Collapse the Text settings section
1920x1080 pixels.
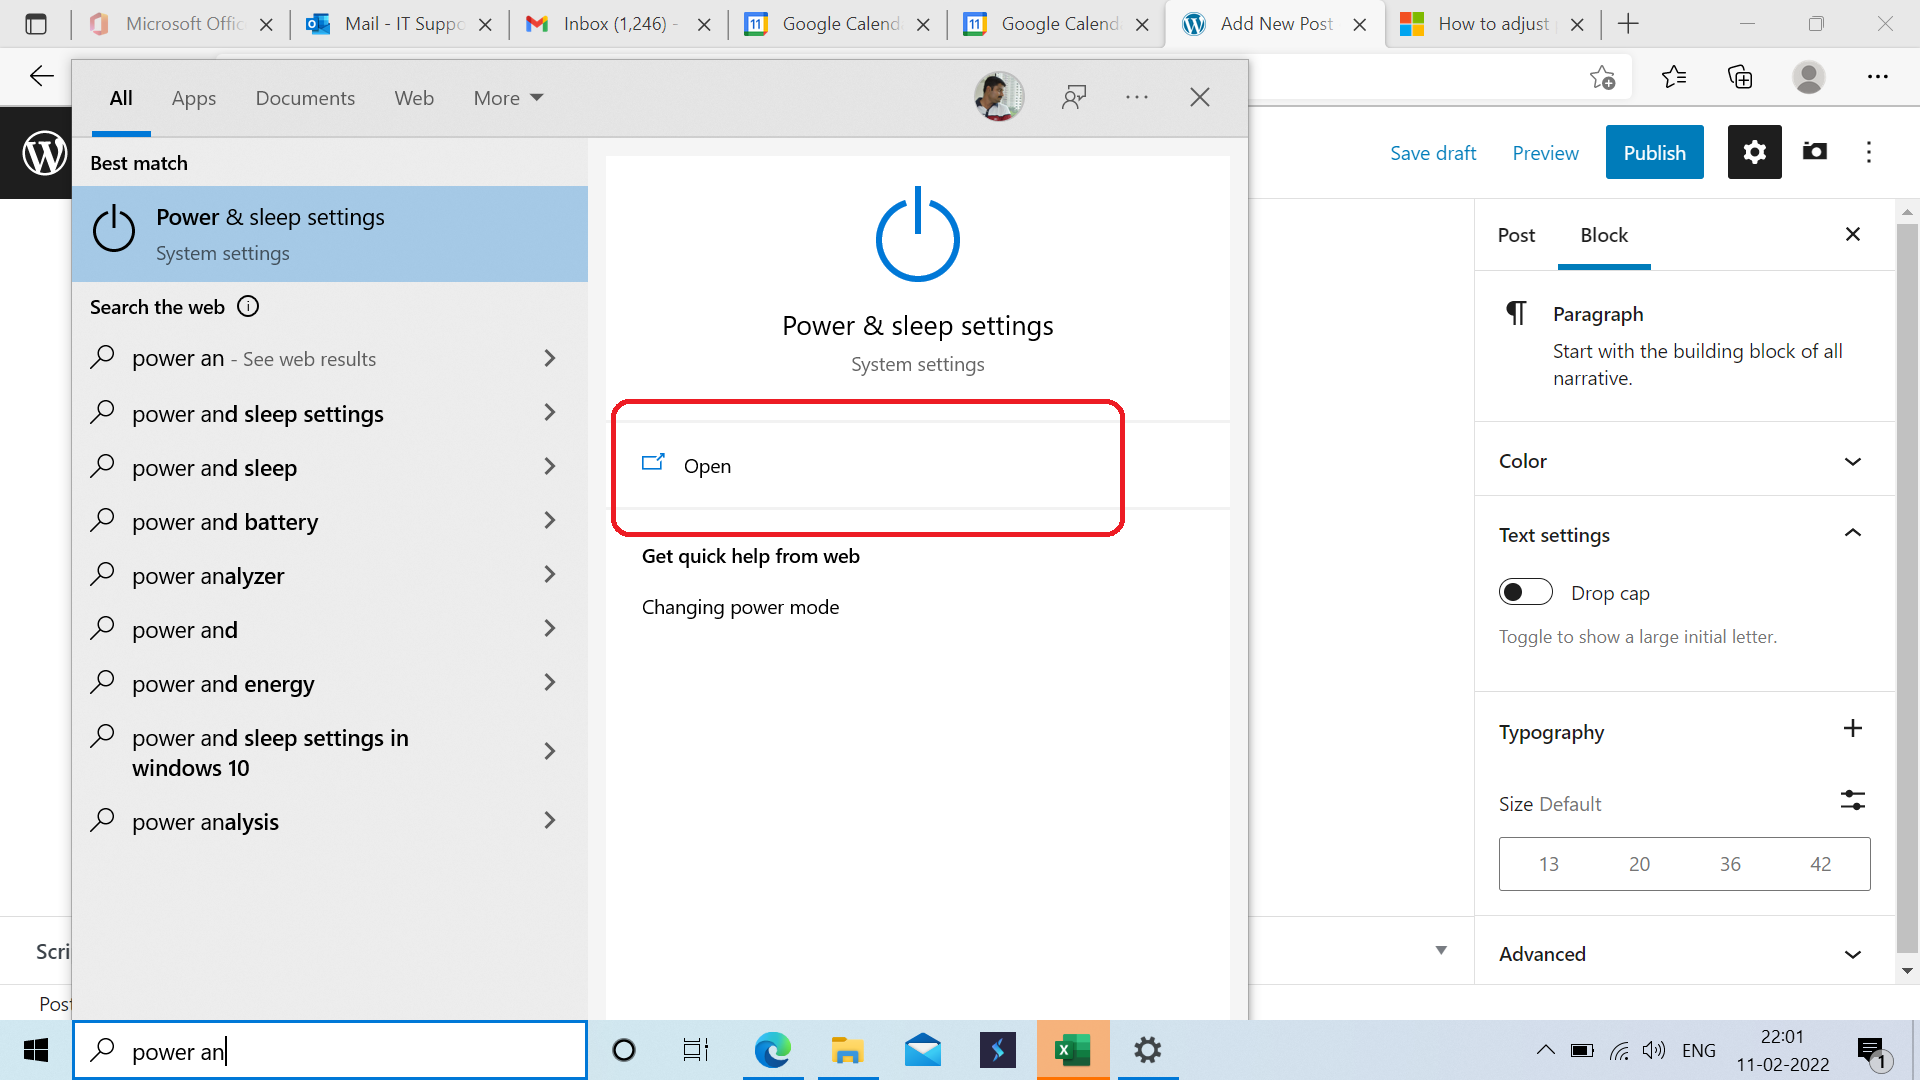pyautogui.click(x=1854, y=533)
